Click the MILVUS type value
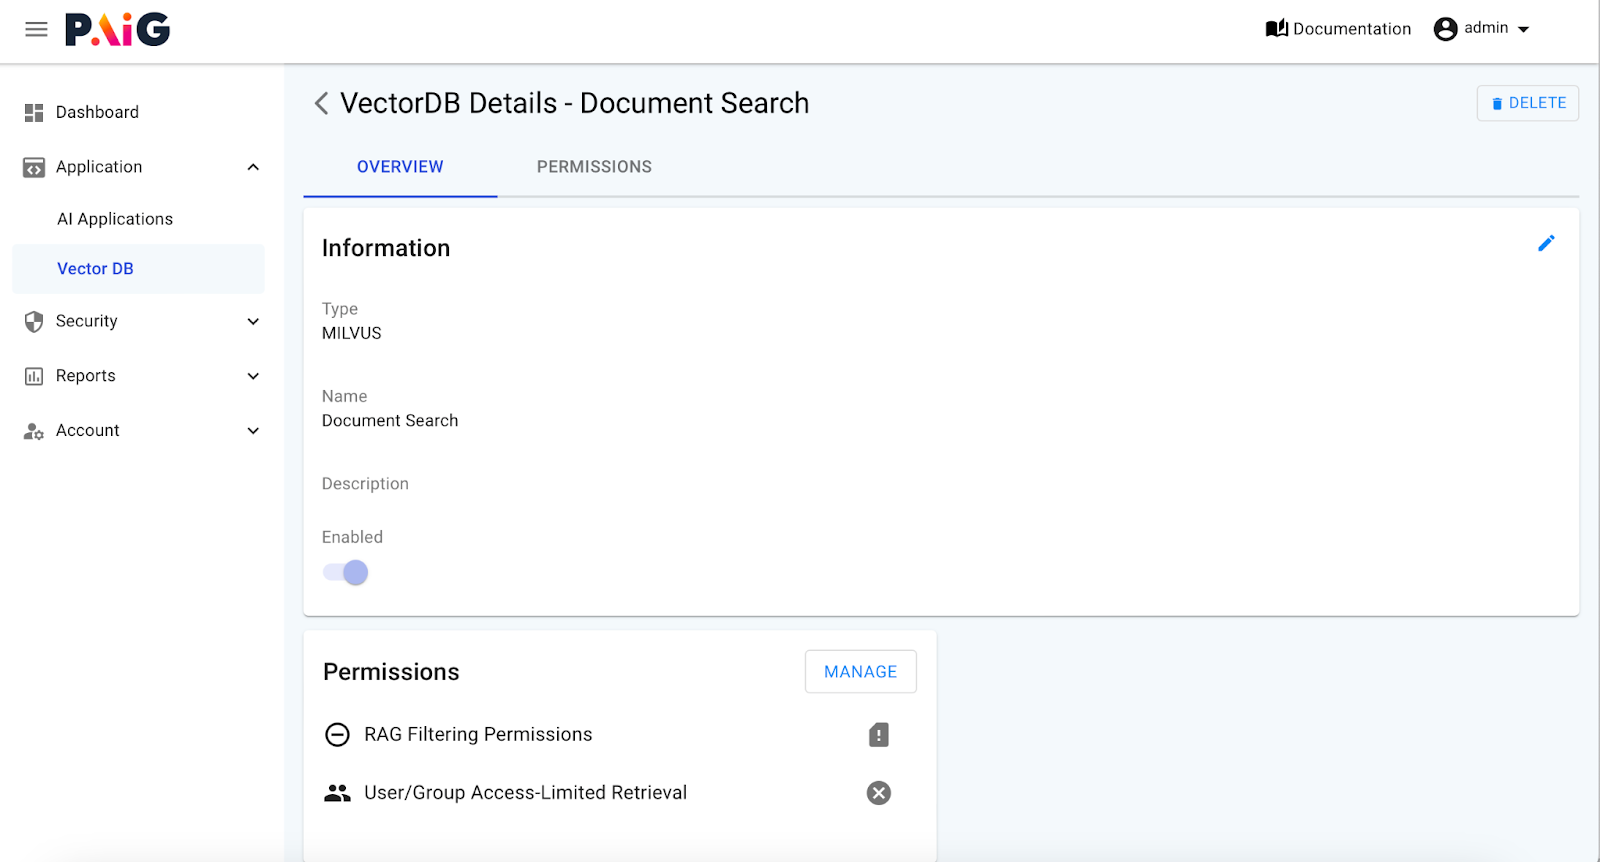The height and width of the screenshot is (862, 1600). (x=351, y=334)
